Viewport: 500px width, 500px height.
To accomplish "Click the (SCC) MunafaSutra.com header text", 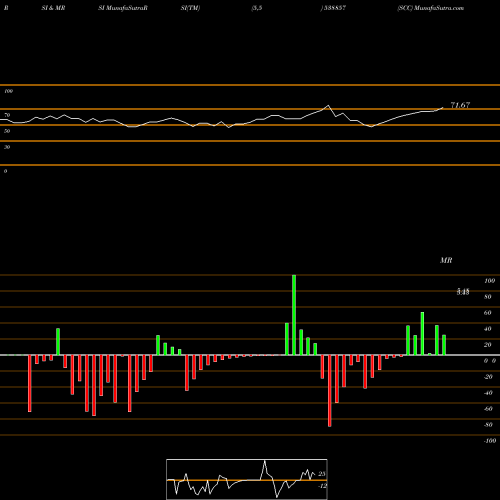I will point(430,8).
